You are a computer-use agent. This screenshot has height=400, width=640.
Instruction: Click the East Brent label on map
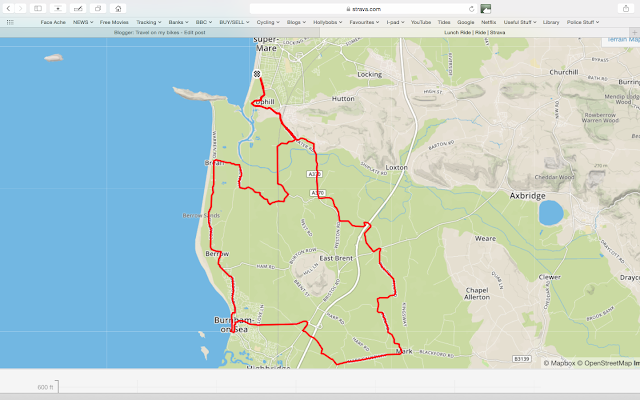(x=336, y=258)
